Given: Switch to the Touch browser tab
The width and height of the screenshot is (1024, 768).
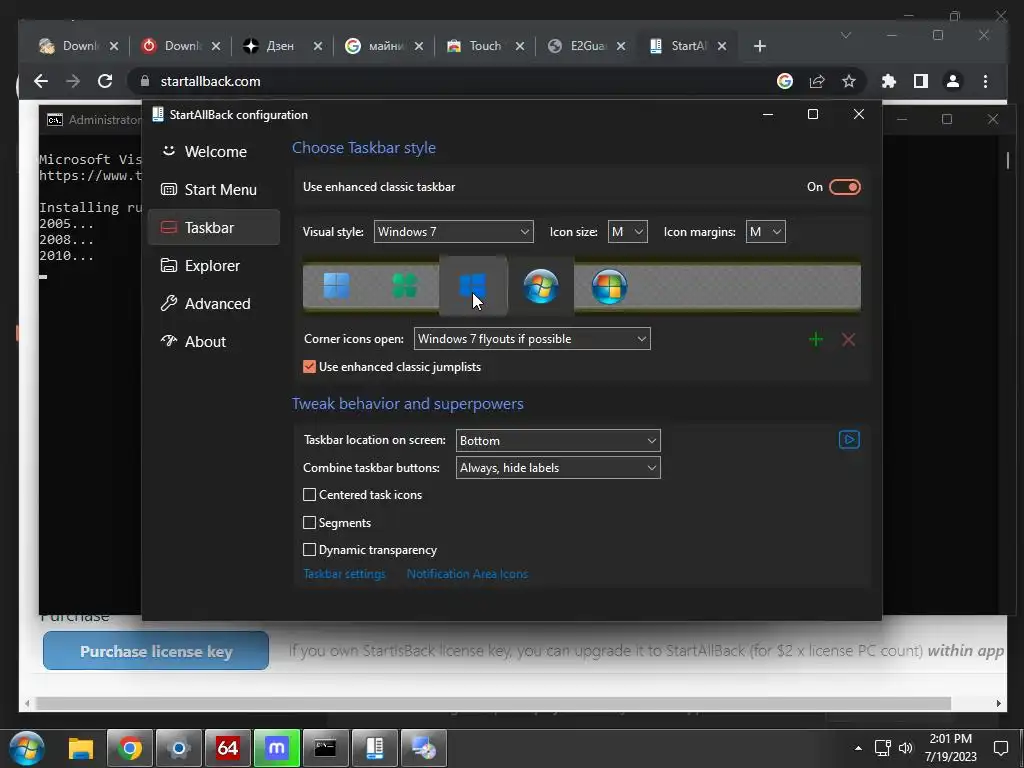Looking at the screenshot, I should 485,46.
